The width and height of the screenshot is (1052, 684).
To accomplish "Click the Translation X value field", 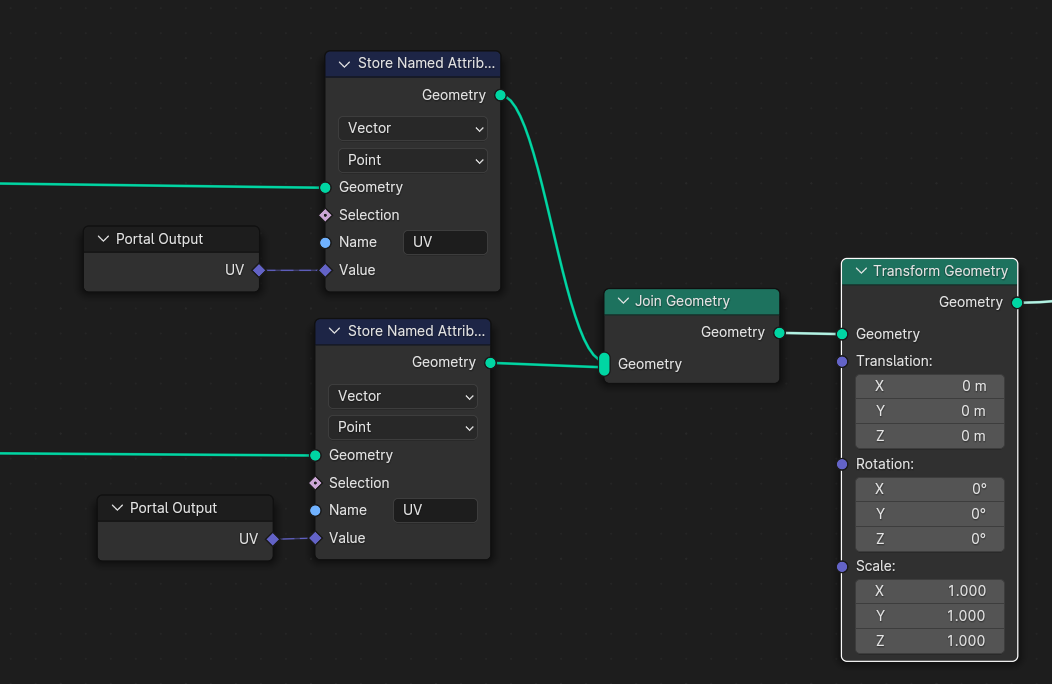I will click(930, 386).
